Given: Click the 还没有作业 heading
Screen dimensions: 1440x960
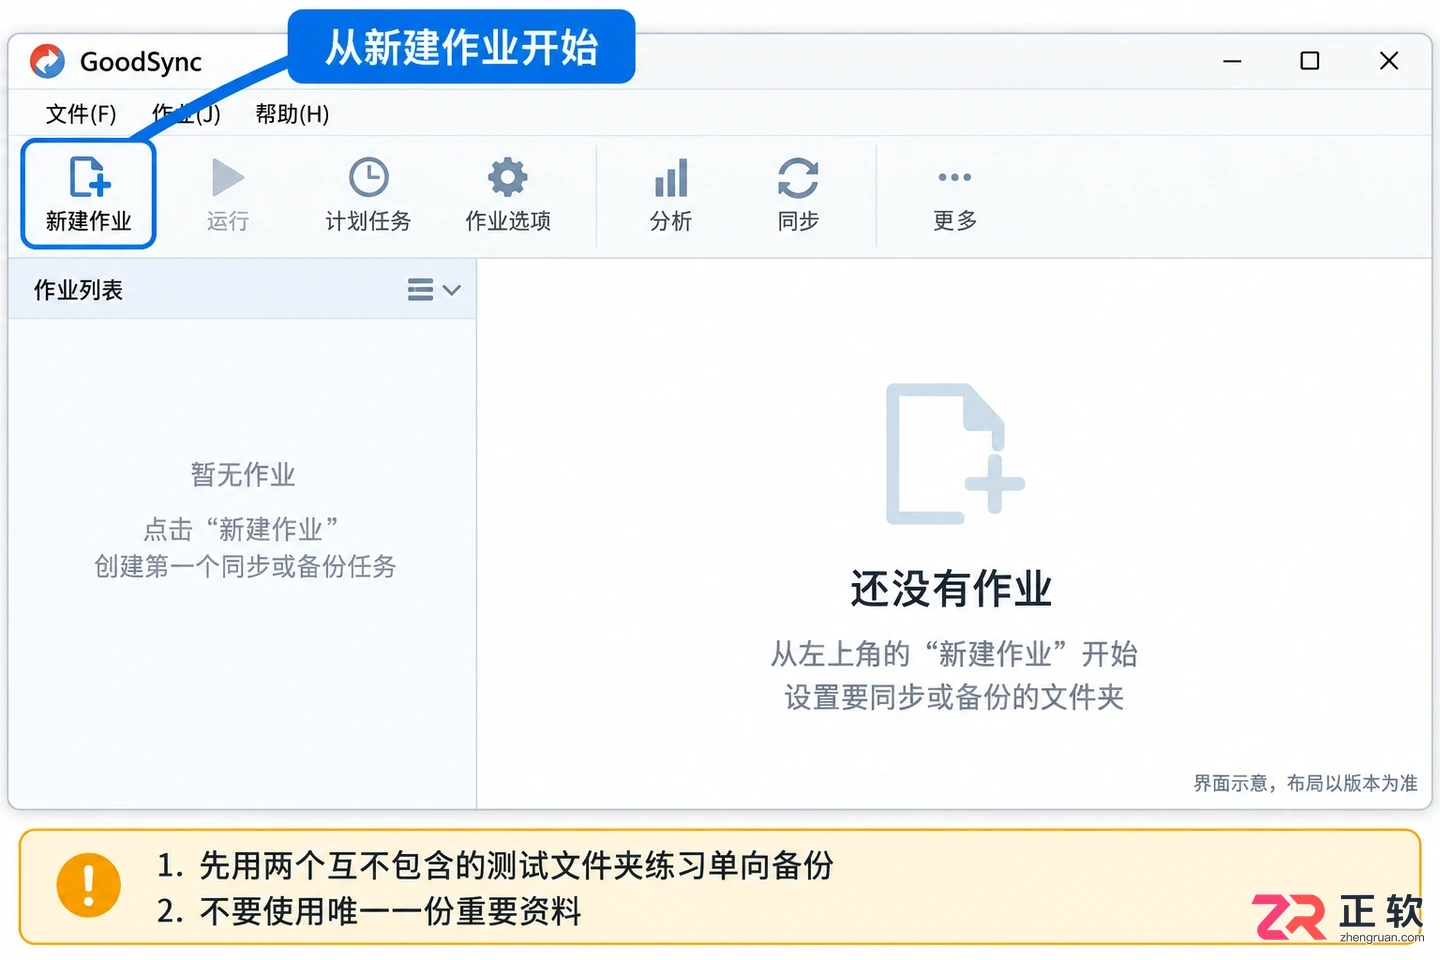Looking at the screenshot, I should 951,589.
